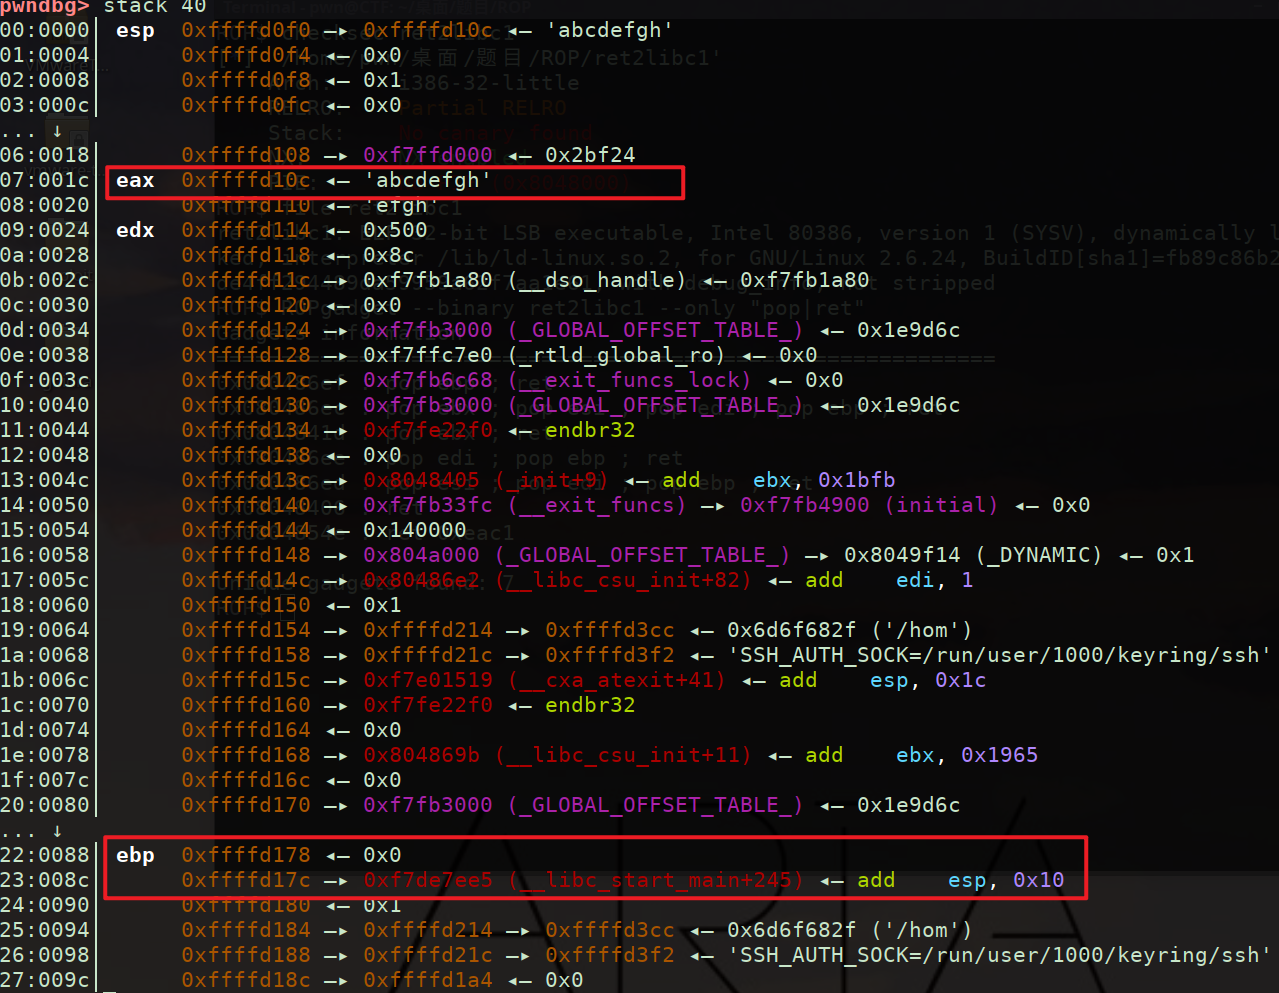The width and height of the screenshot is (1279, 993).
Task: Click return address 0xf7de7ee5
Action: (x=428, y=881)
